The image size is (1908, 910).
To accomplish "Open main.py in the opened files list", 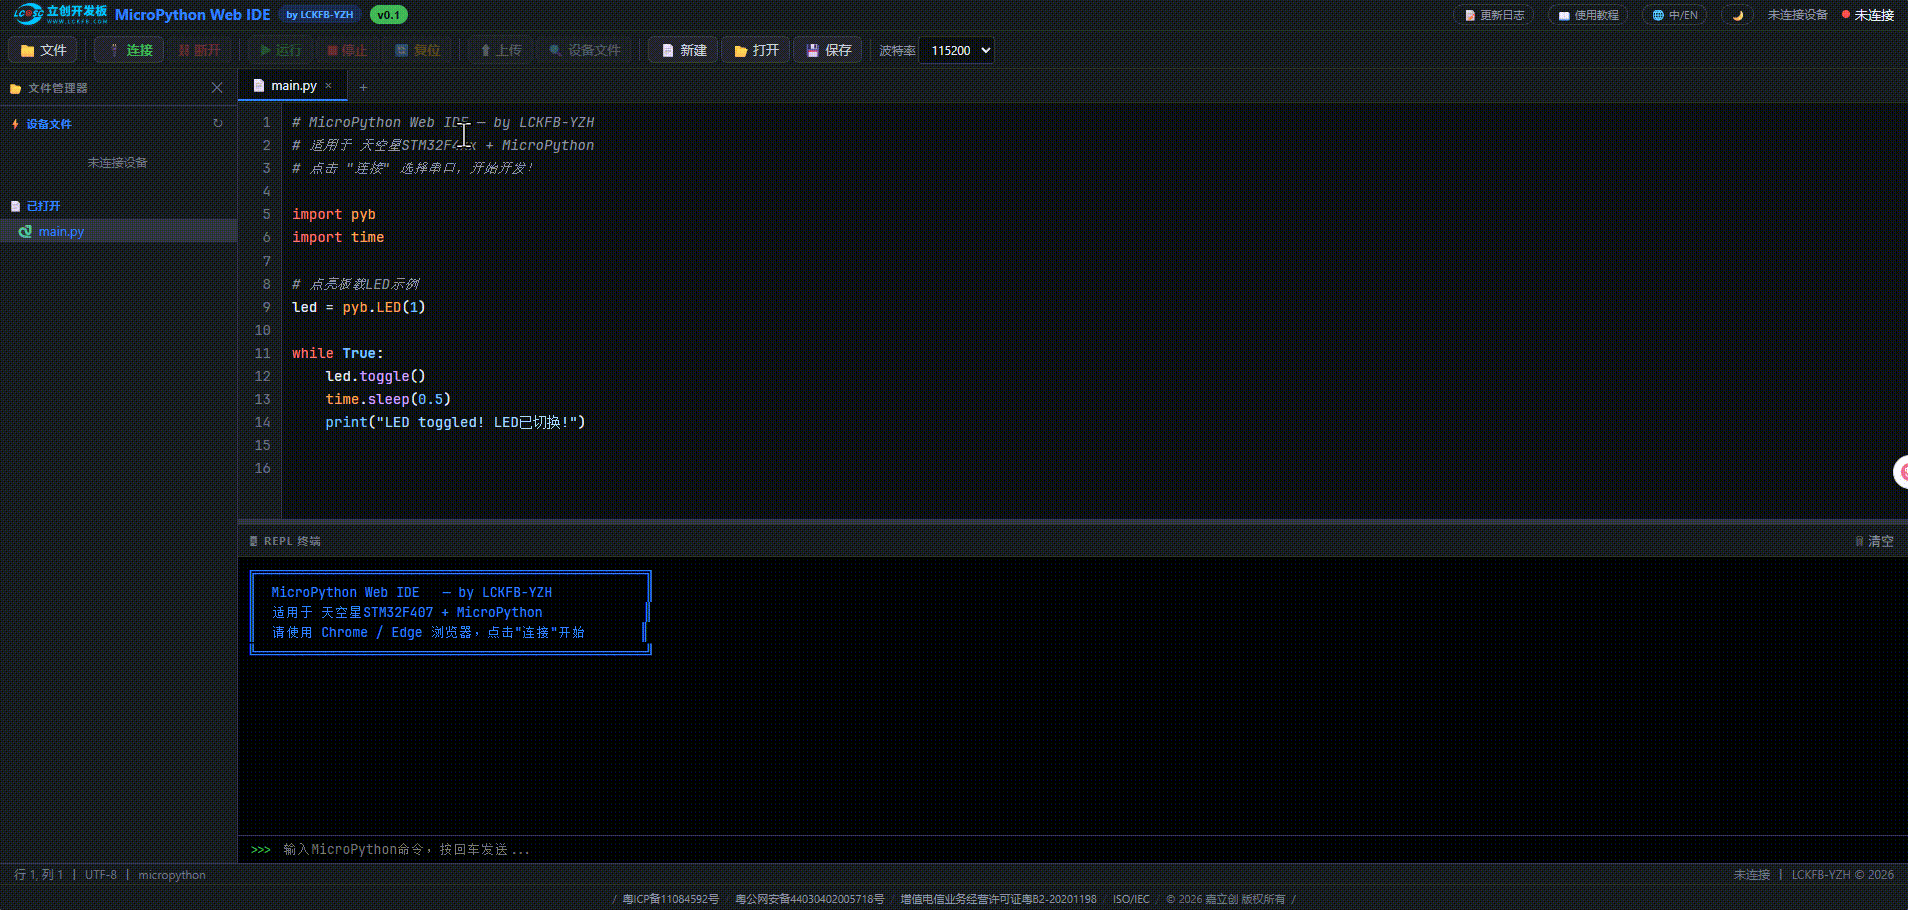I will tap(61, 231).
